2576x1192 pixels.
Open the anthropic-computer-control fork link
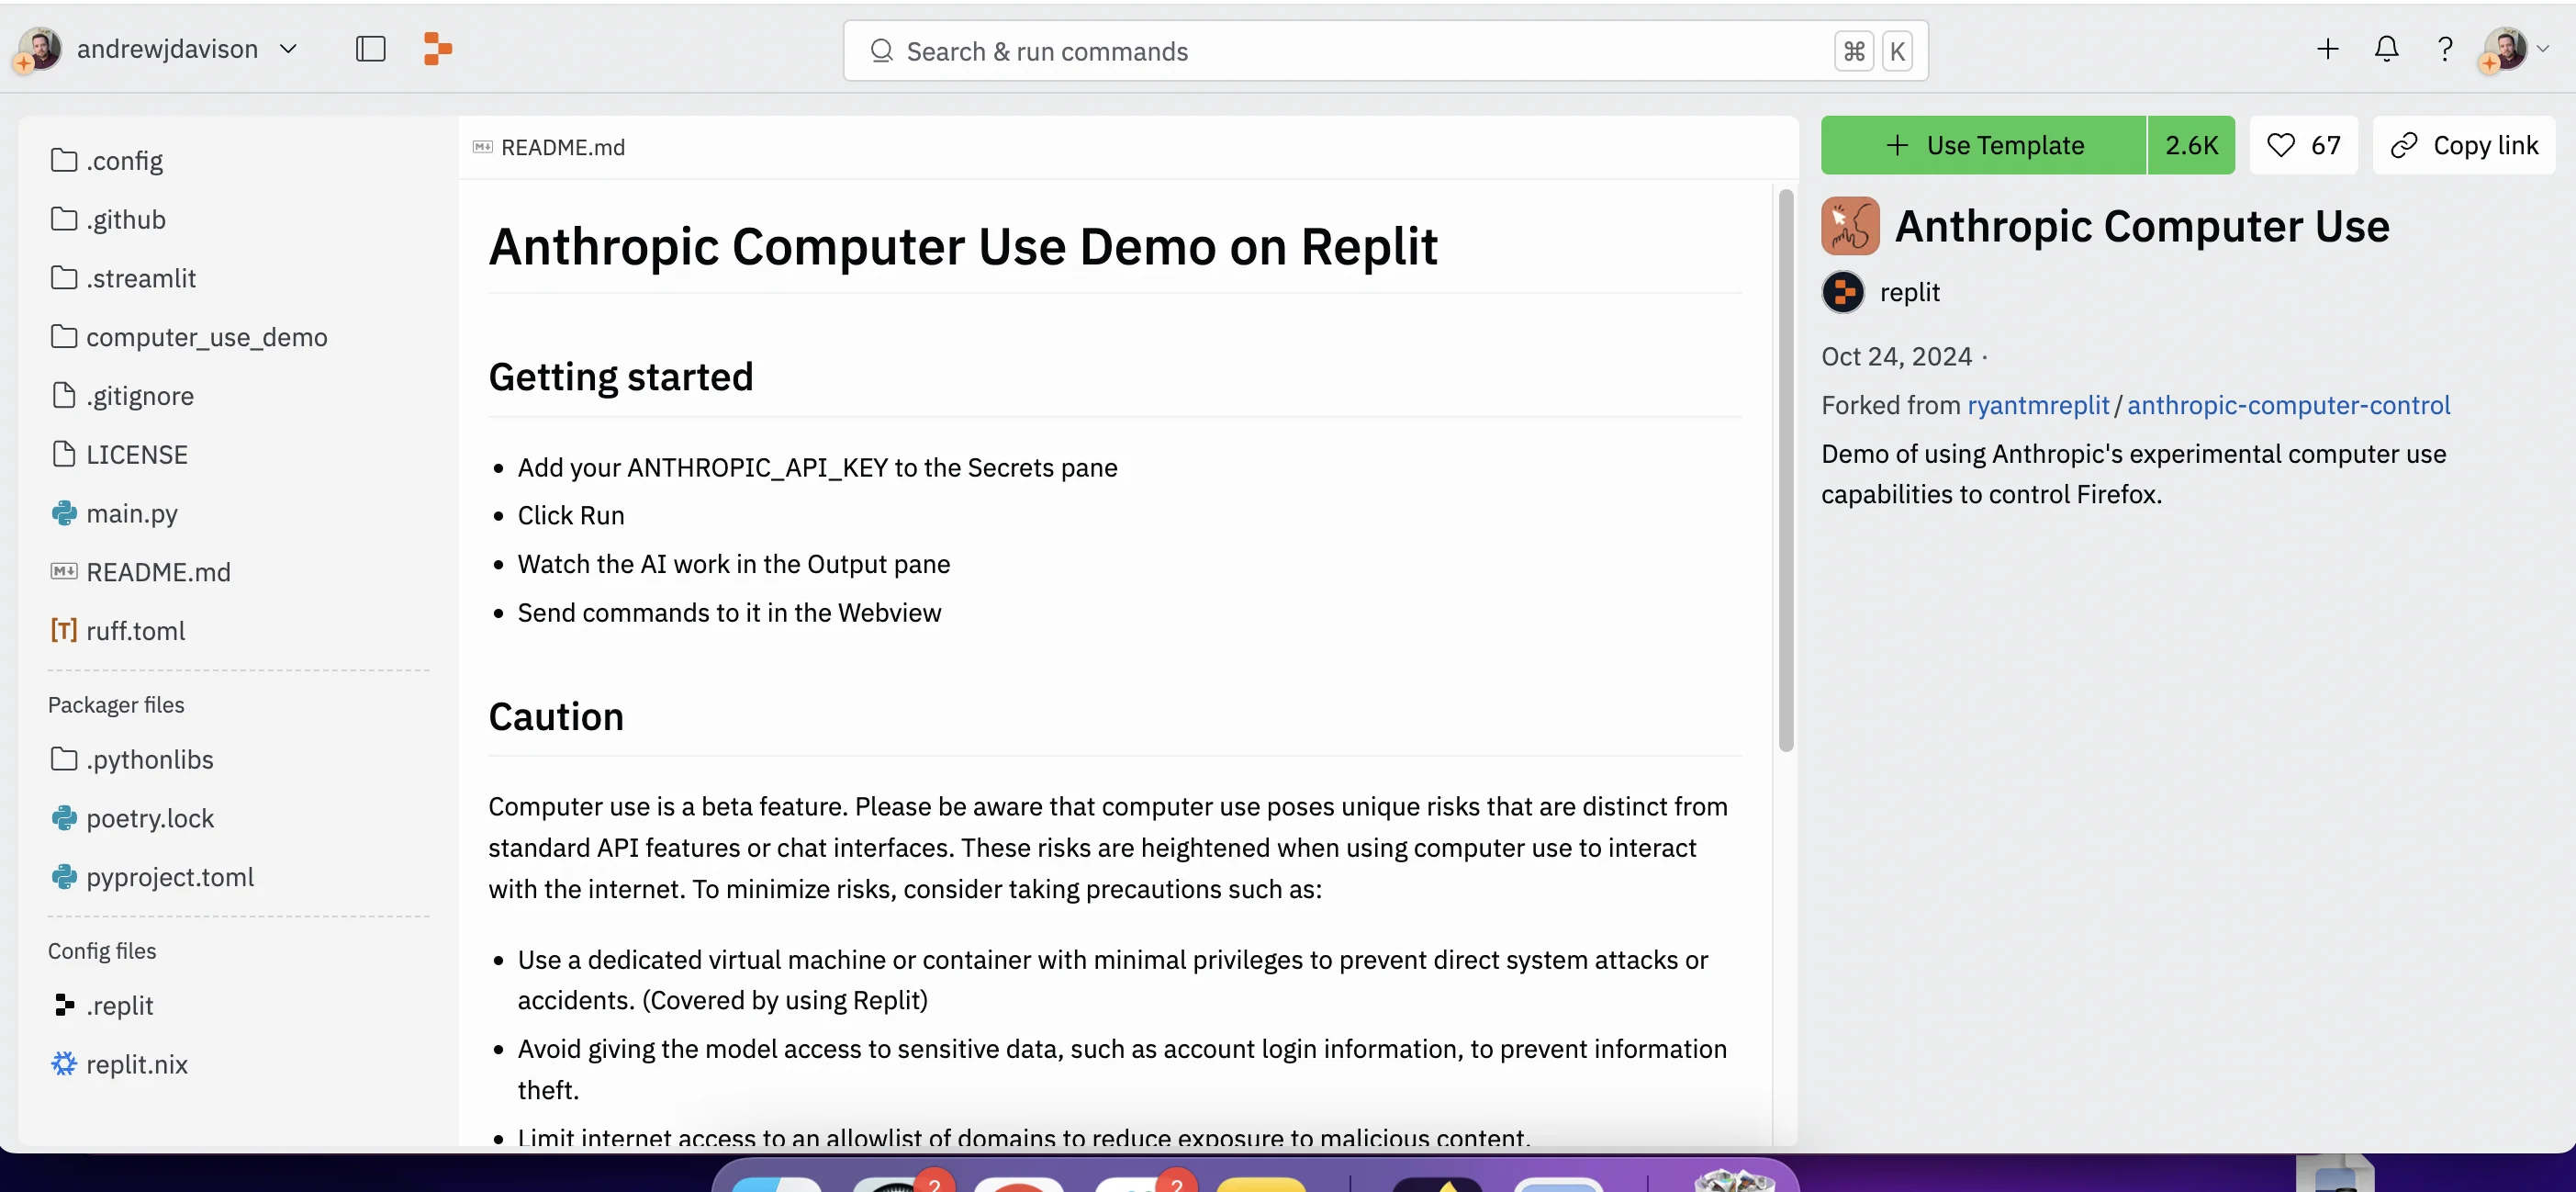pos(2288,406)
